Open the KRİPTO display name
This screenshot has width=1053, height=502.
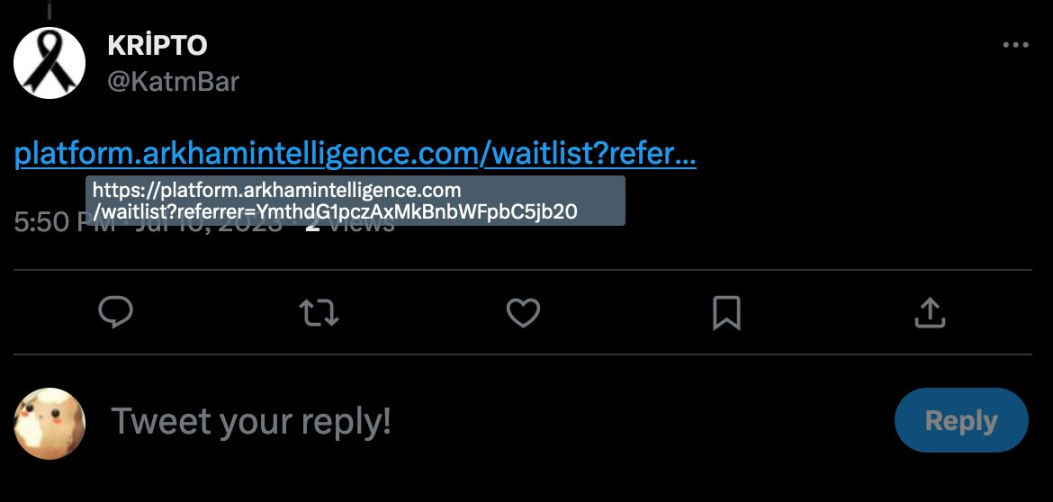tap(156, 45)
